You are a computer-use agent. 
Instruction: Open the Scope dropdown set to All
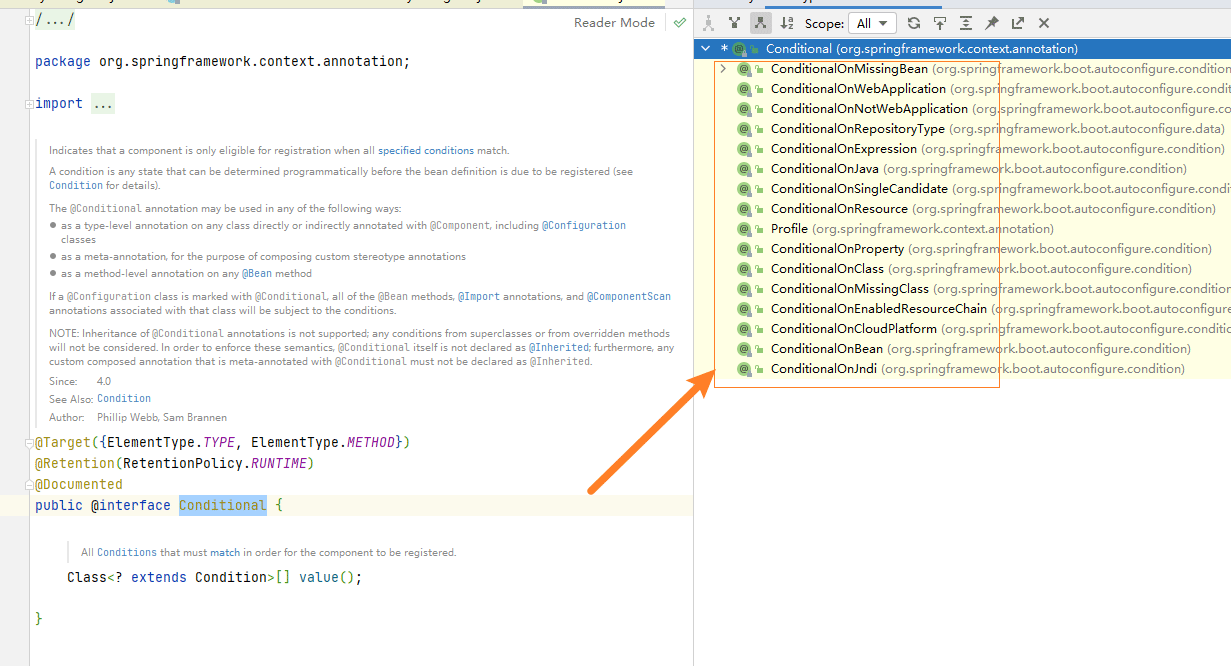[872, 23]
